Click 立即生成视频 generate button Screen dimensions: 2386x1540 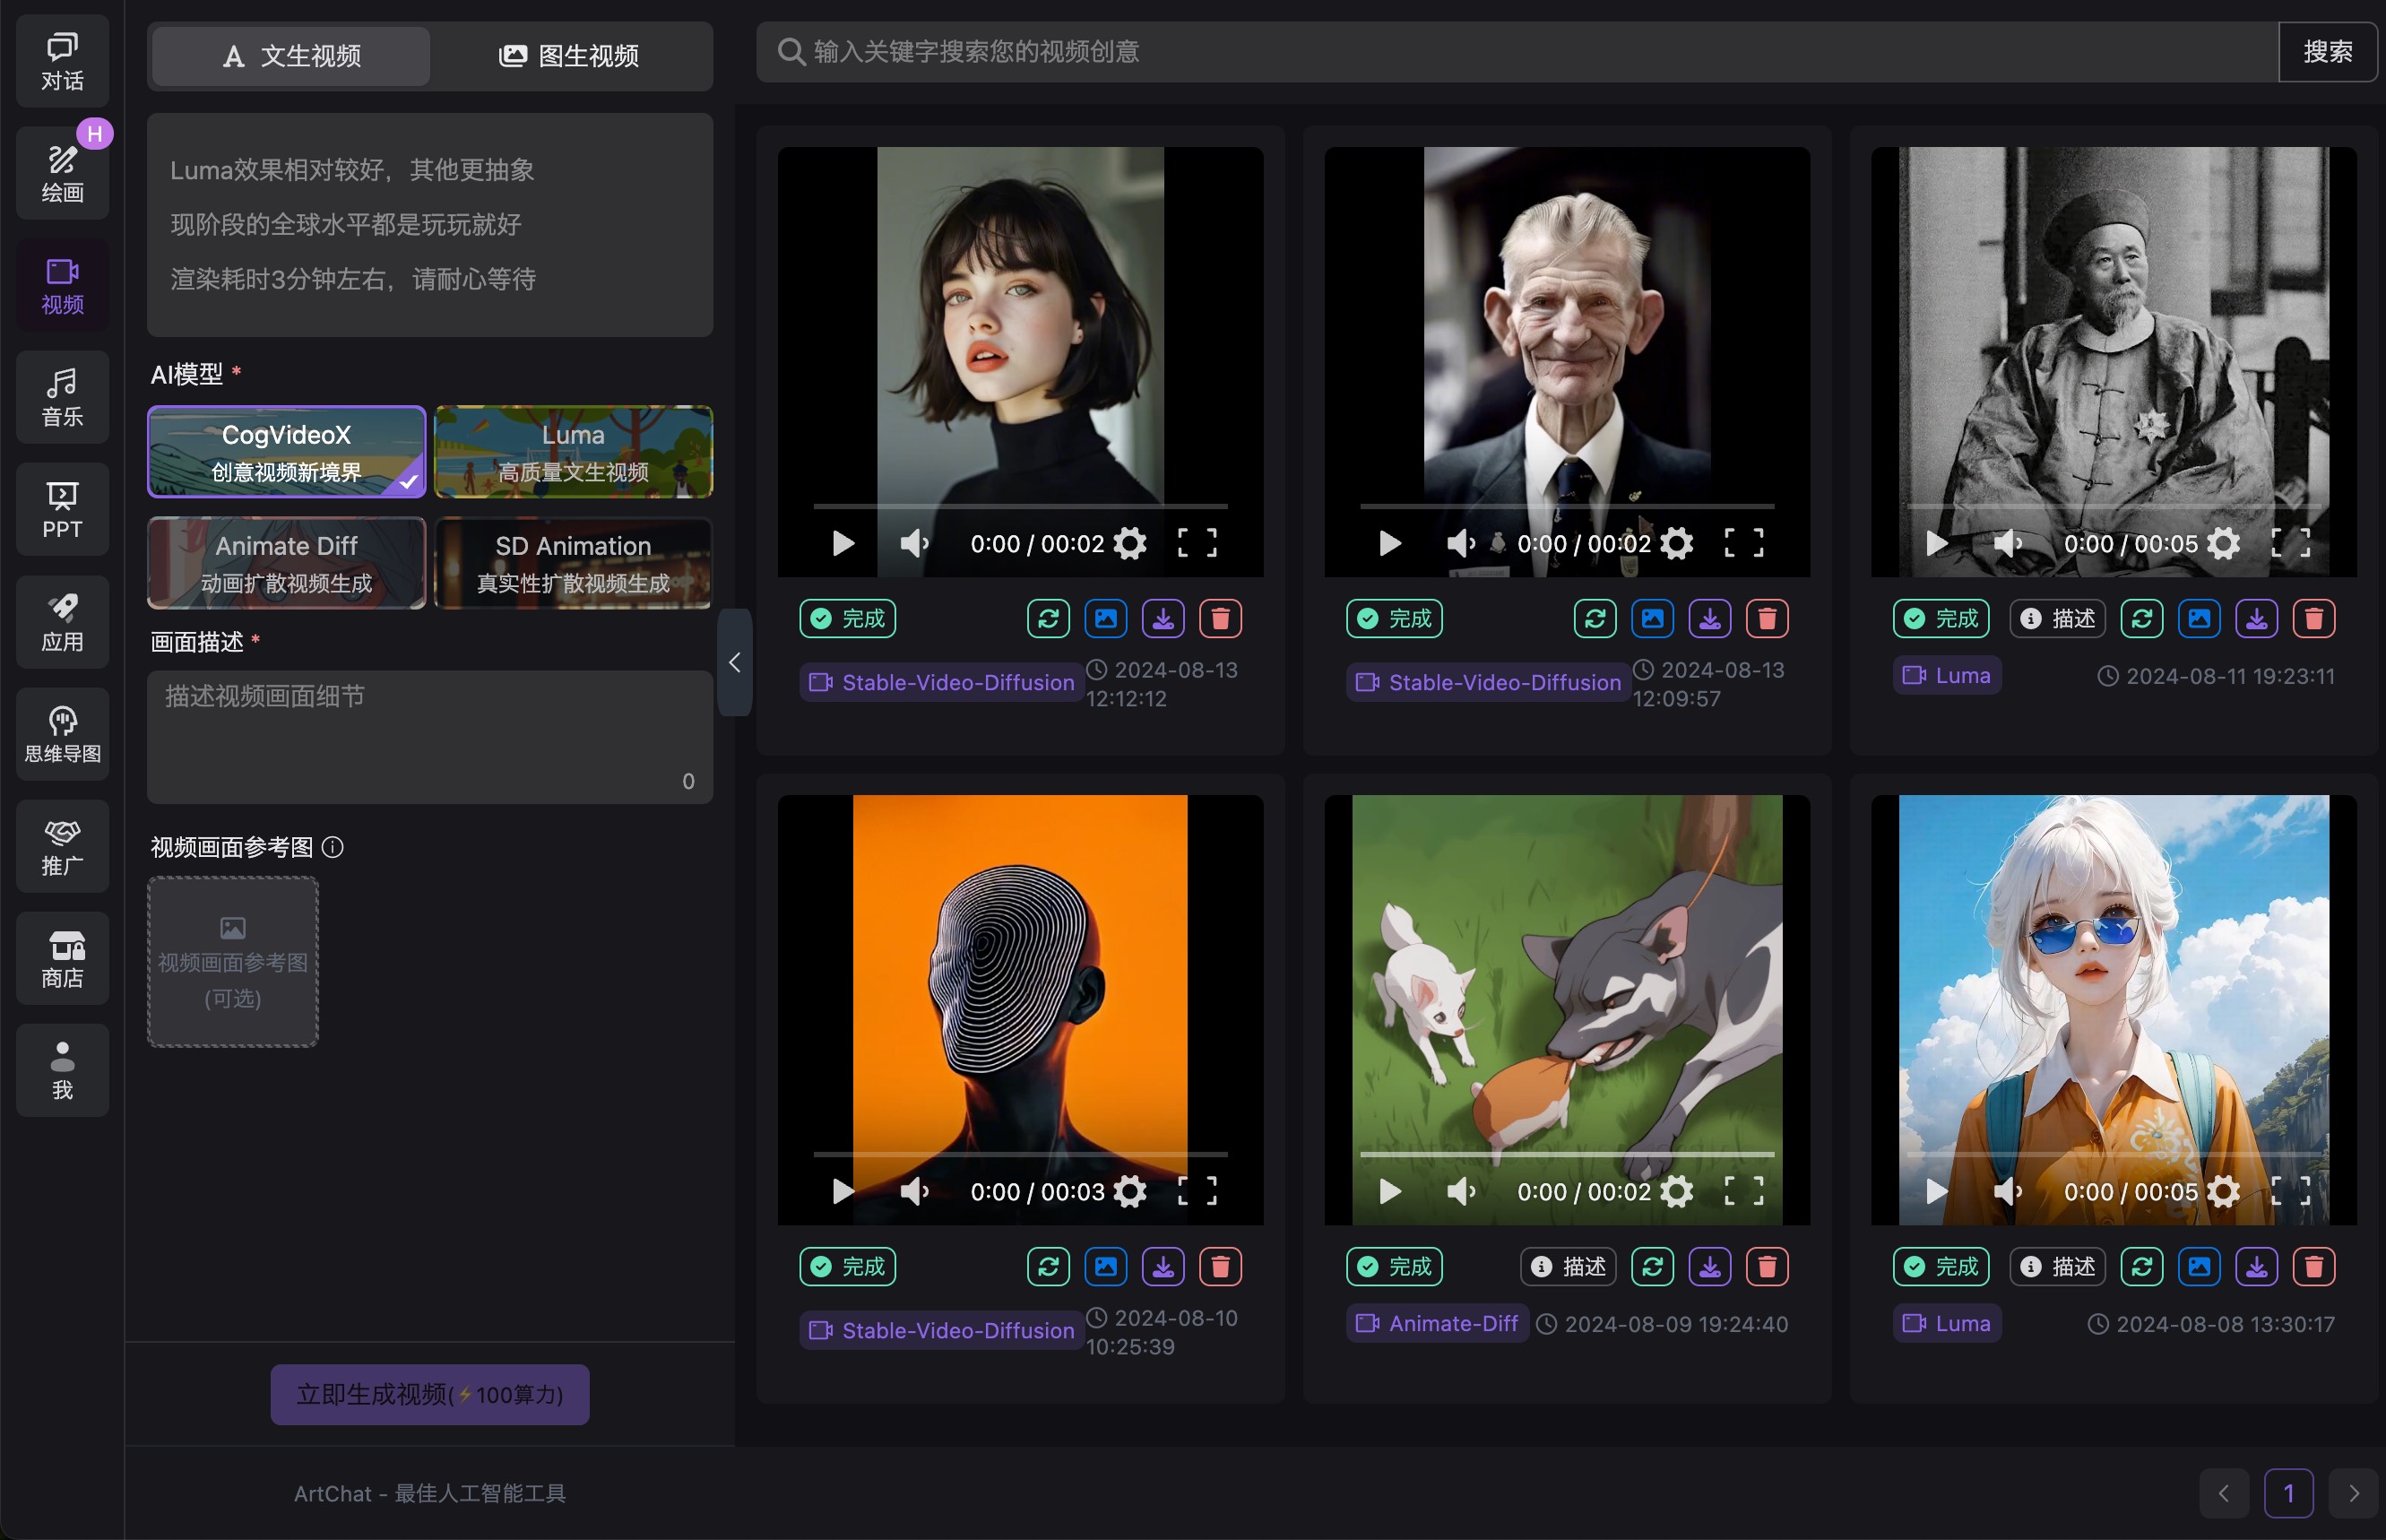coord(430,1394)
